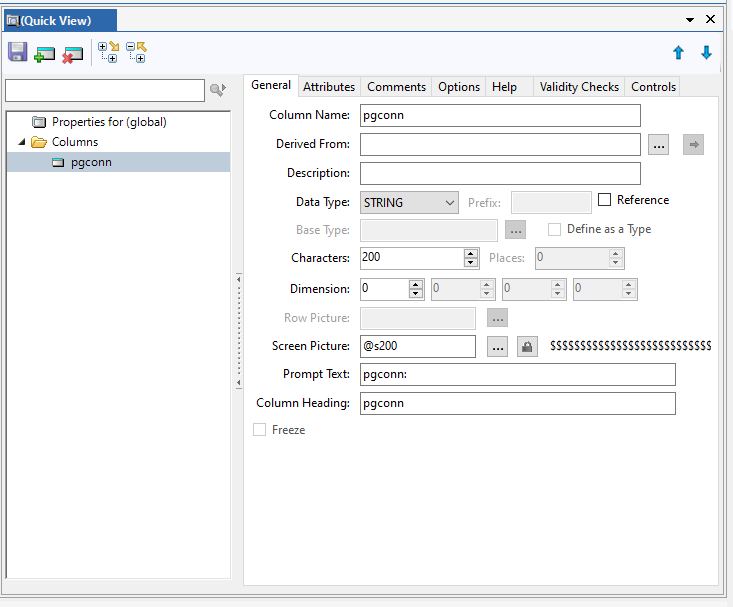Click the search icon beside the filter box
The image size is (733, 607).
pyautogui.click(x=217, y=91)
